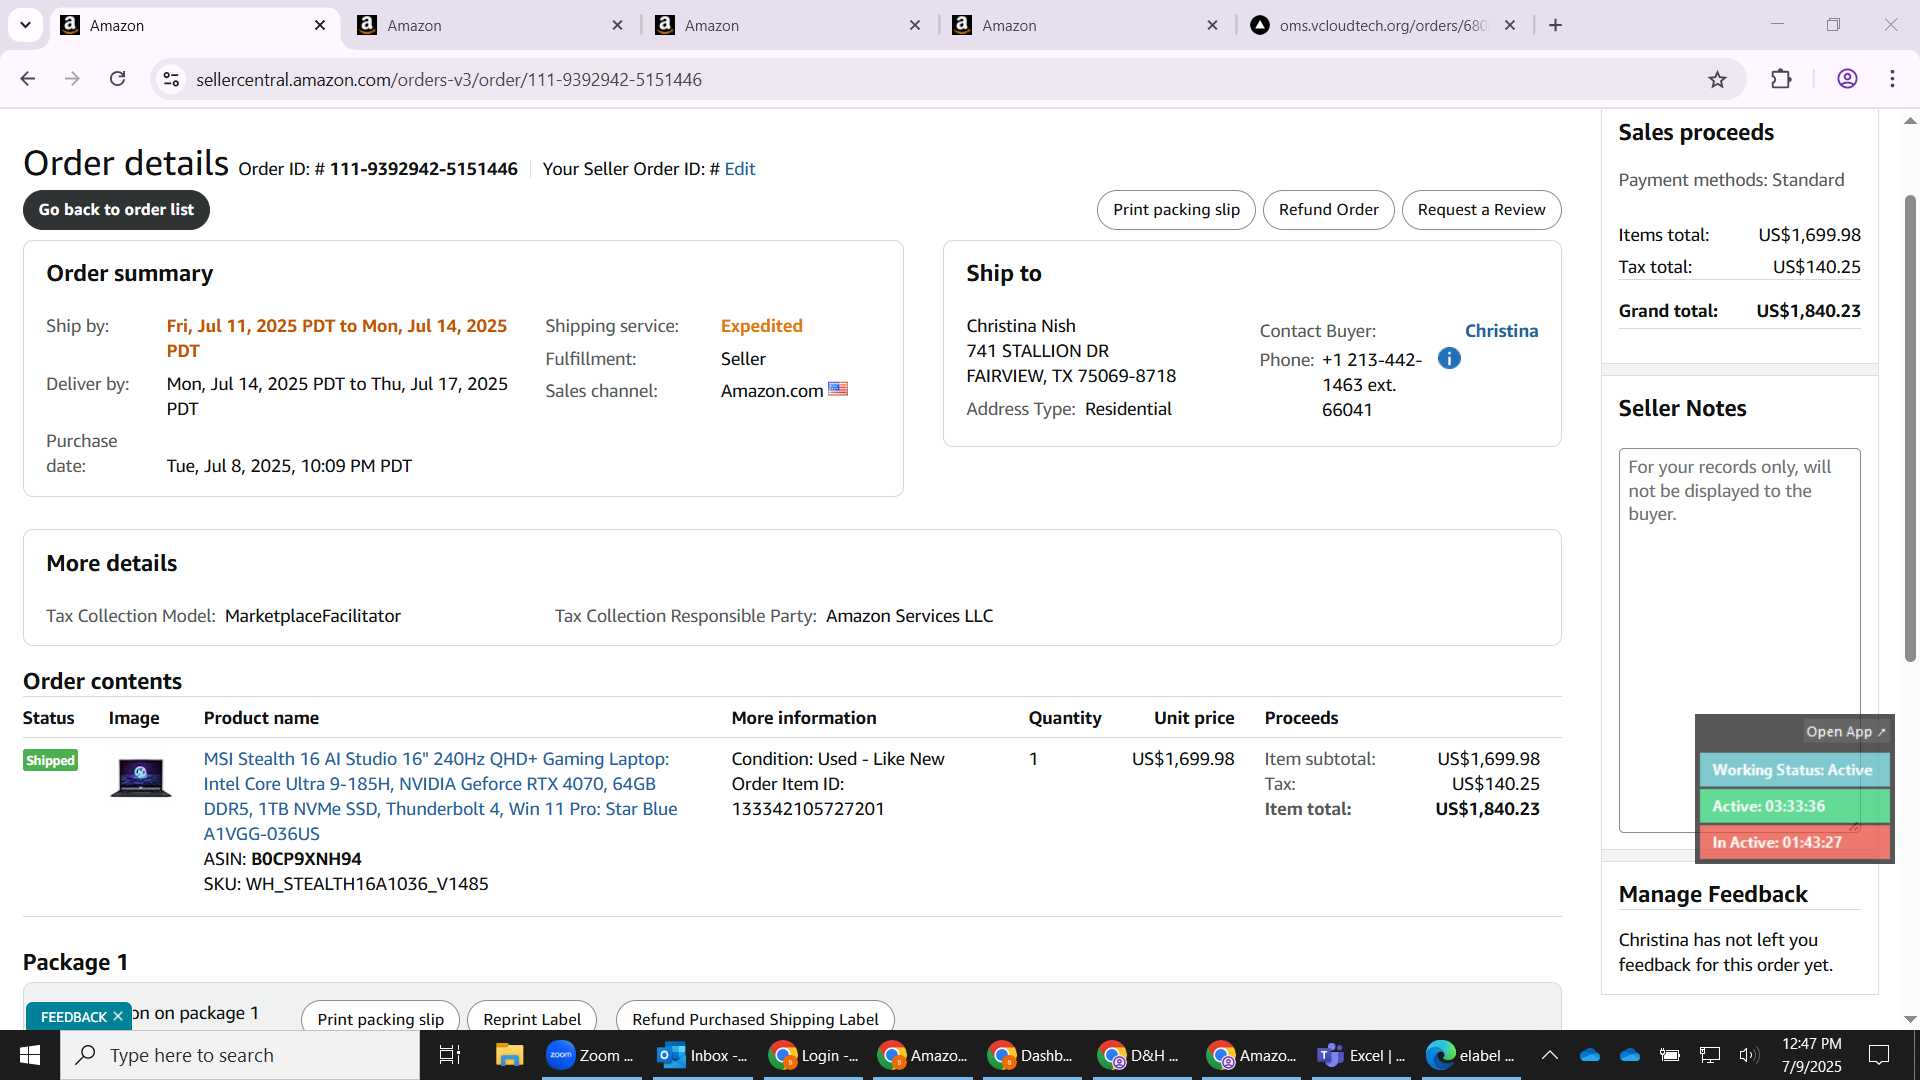Image resolution: width=1920 pixels, height=1080 pixels.
Task: Click the scroll down arrow of page scrollbar
Action: point(1910,1019)
